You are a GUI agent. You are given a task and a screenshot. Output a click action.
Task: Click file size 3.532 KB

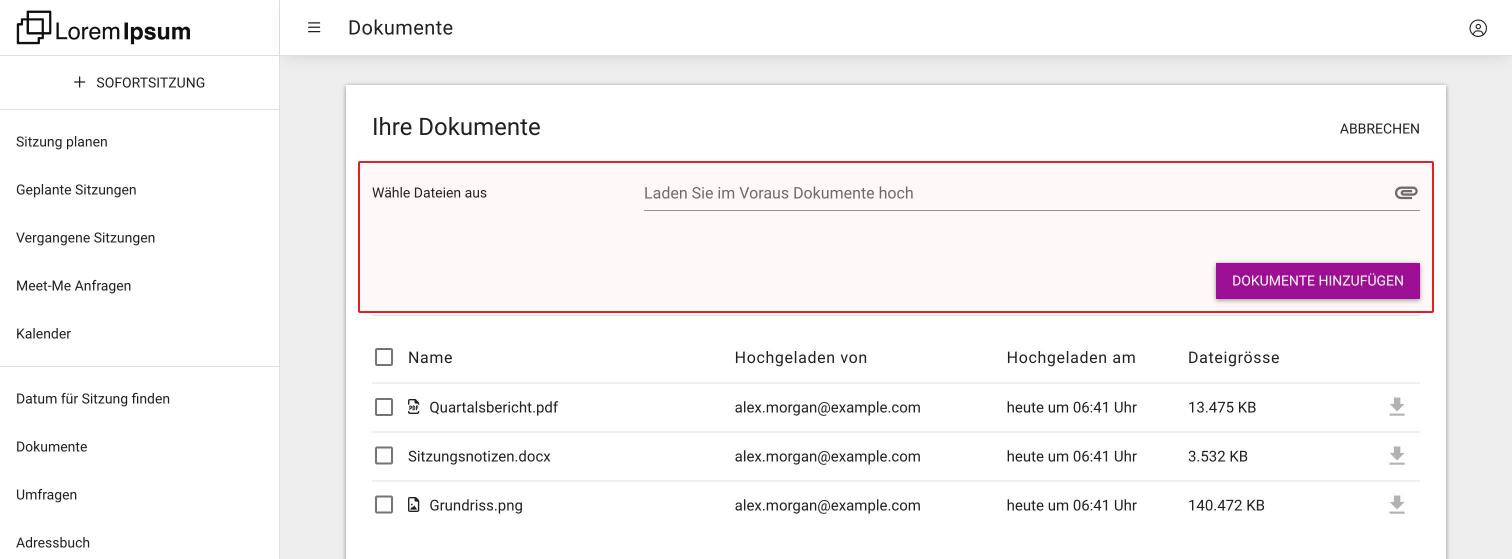[1218, 456]
